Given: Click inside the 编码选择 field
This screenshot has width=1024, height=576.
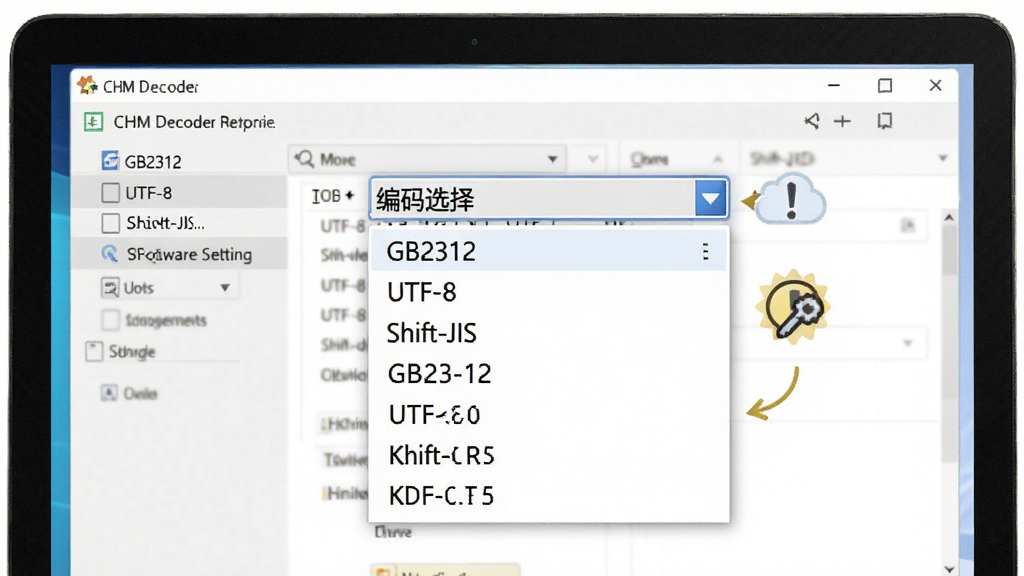Looking at the screenshot, I should 534,199.
